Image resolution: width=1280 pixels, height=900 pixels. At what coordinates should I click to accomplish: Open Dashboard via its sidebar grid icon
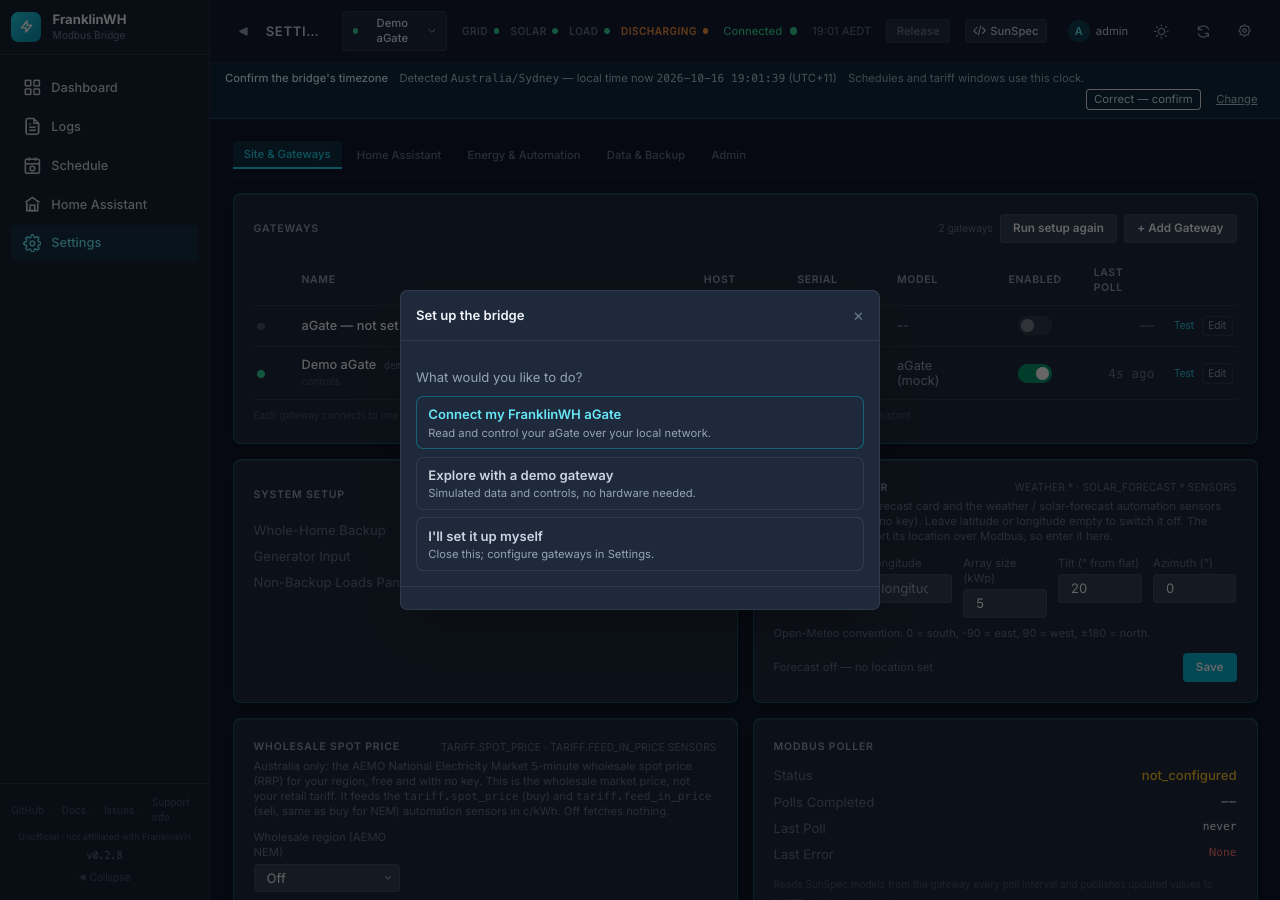(x=32, y=88)
